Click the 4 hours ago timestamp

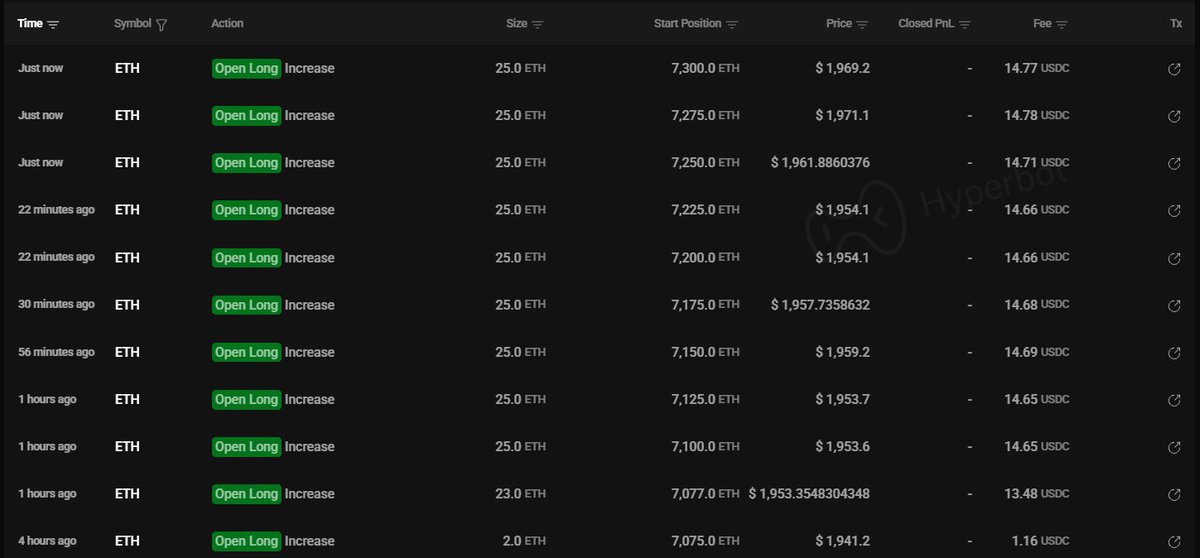coord(47,541)
